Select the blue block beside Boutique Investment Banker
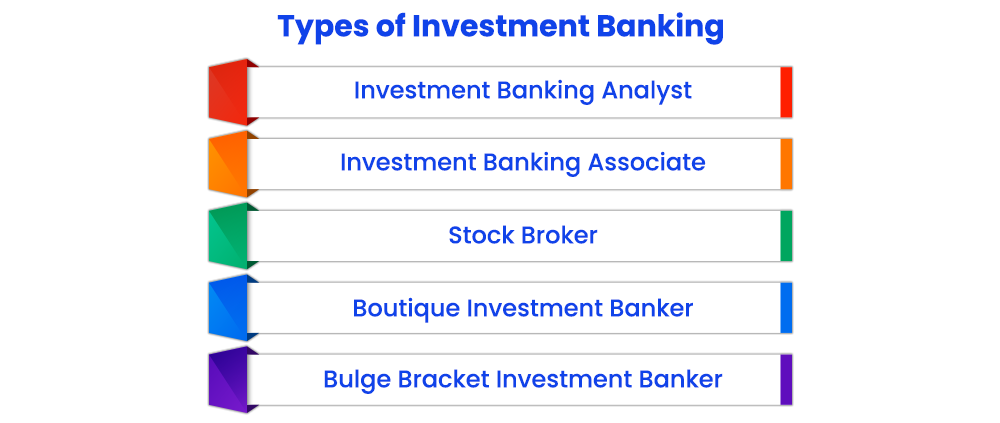1000x423 pixels. 227,308
